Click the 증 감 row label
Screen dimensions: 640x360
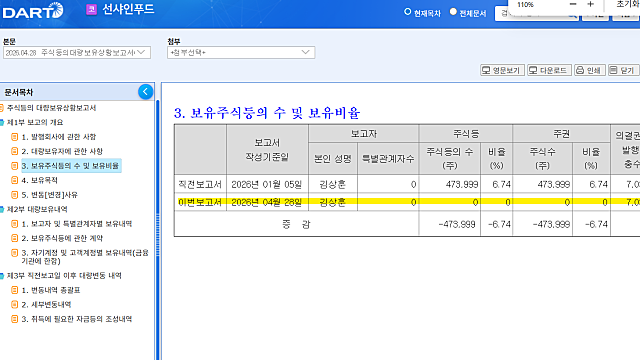tap(296, 224)
